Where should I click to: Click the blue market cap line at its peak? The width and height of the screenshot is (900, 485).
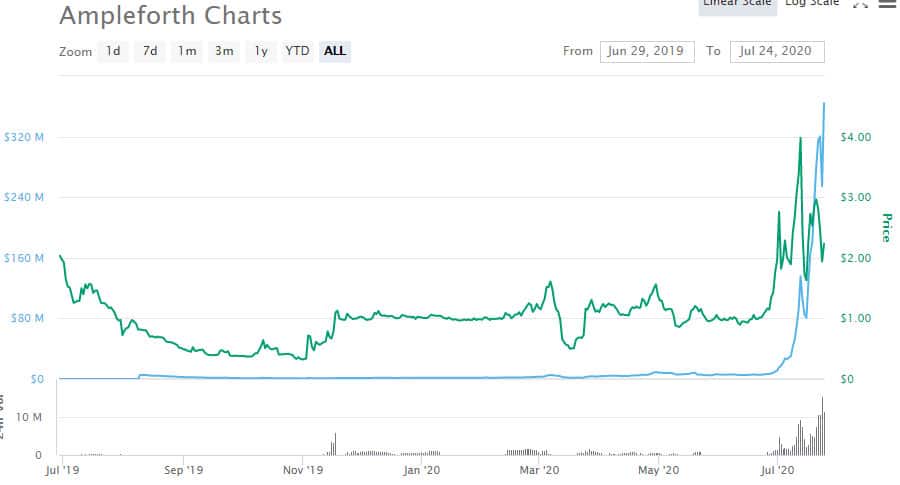[823, 103]
